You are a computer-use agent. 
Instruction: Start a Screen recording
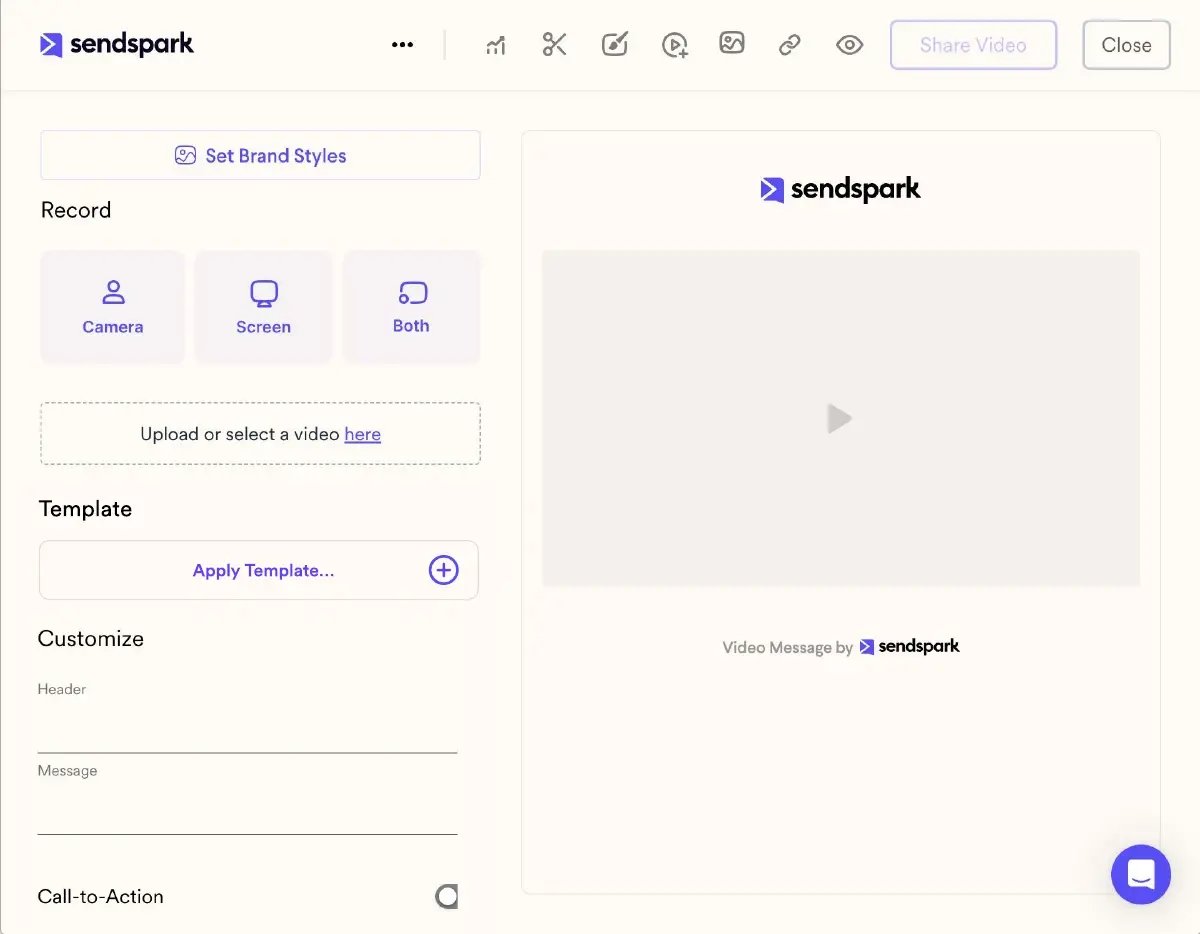tap(263, 306)
